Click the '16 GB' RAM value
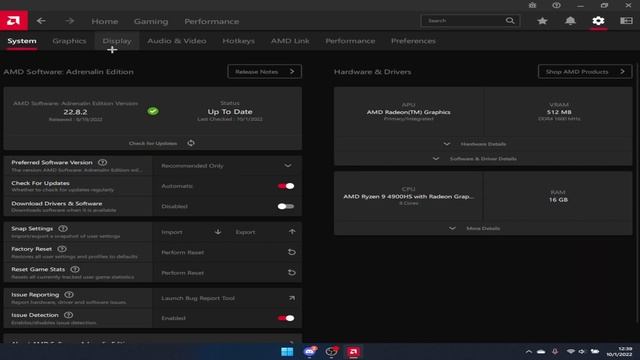This screenshot has height=360, width=640. point(558,200)
